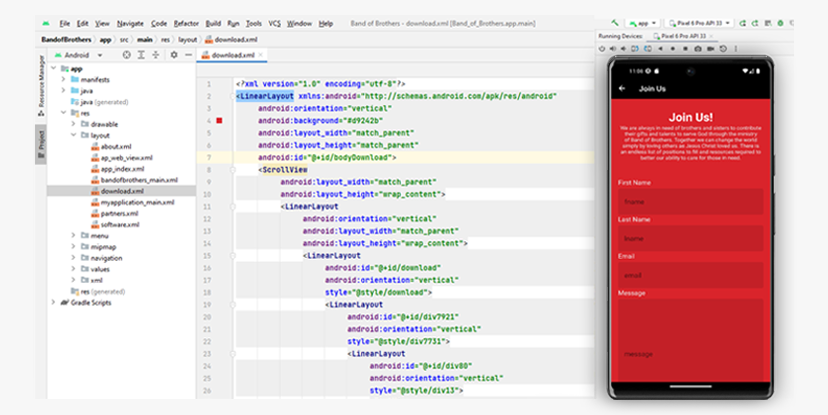Hide the Project panel with minus icon
Screen dimensions: 828x415
coord(188,55)
